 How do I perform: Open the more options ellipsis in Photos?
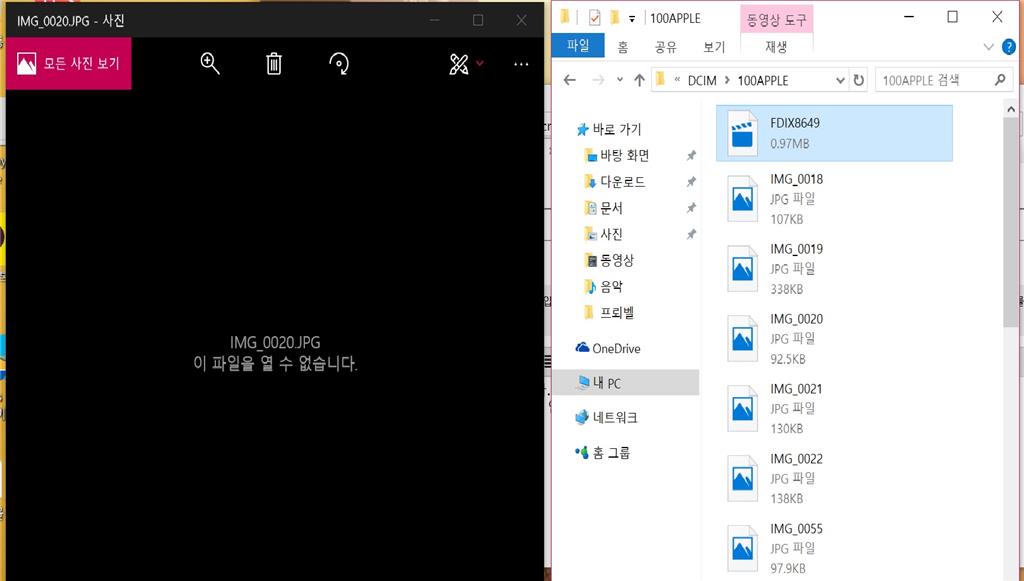[x=521, y=64]
